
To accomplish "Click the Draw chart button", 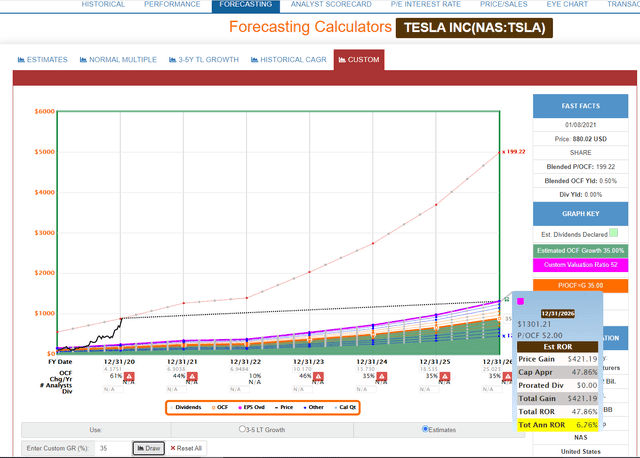I will click(149, 448).
